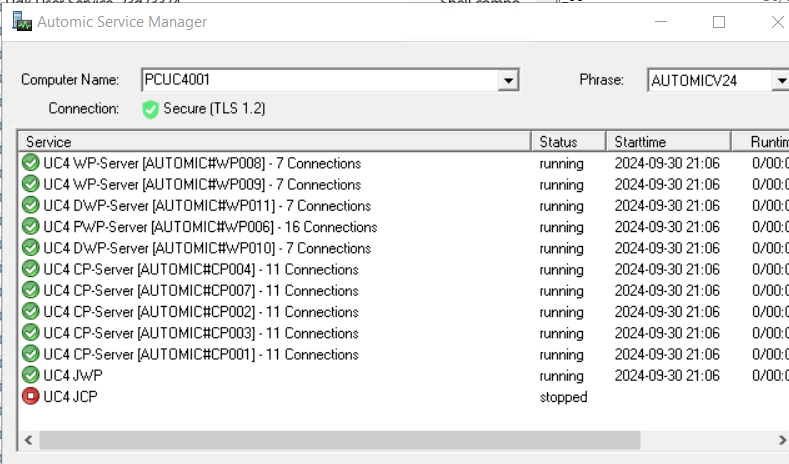Click the Computer Name label
The image size is (789, 464).
[70, 80]
